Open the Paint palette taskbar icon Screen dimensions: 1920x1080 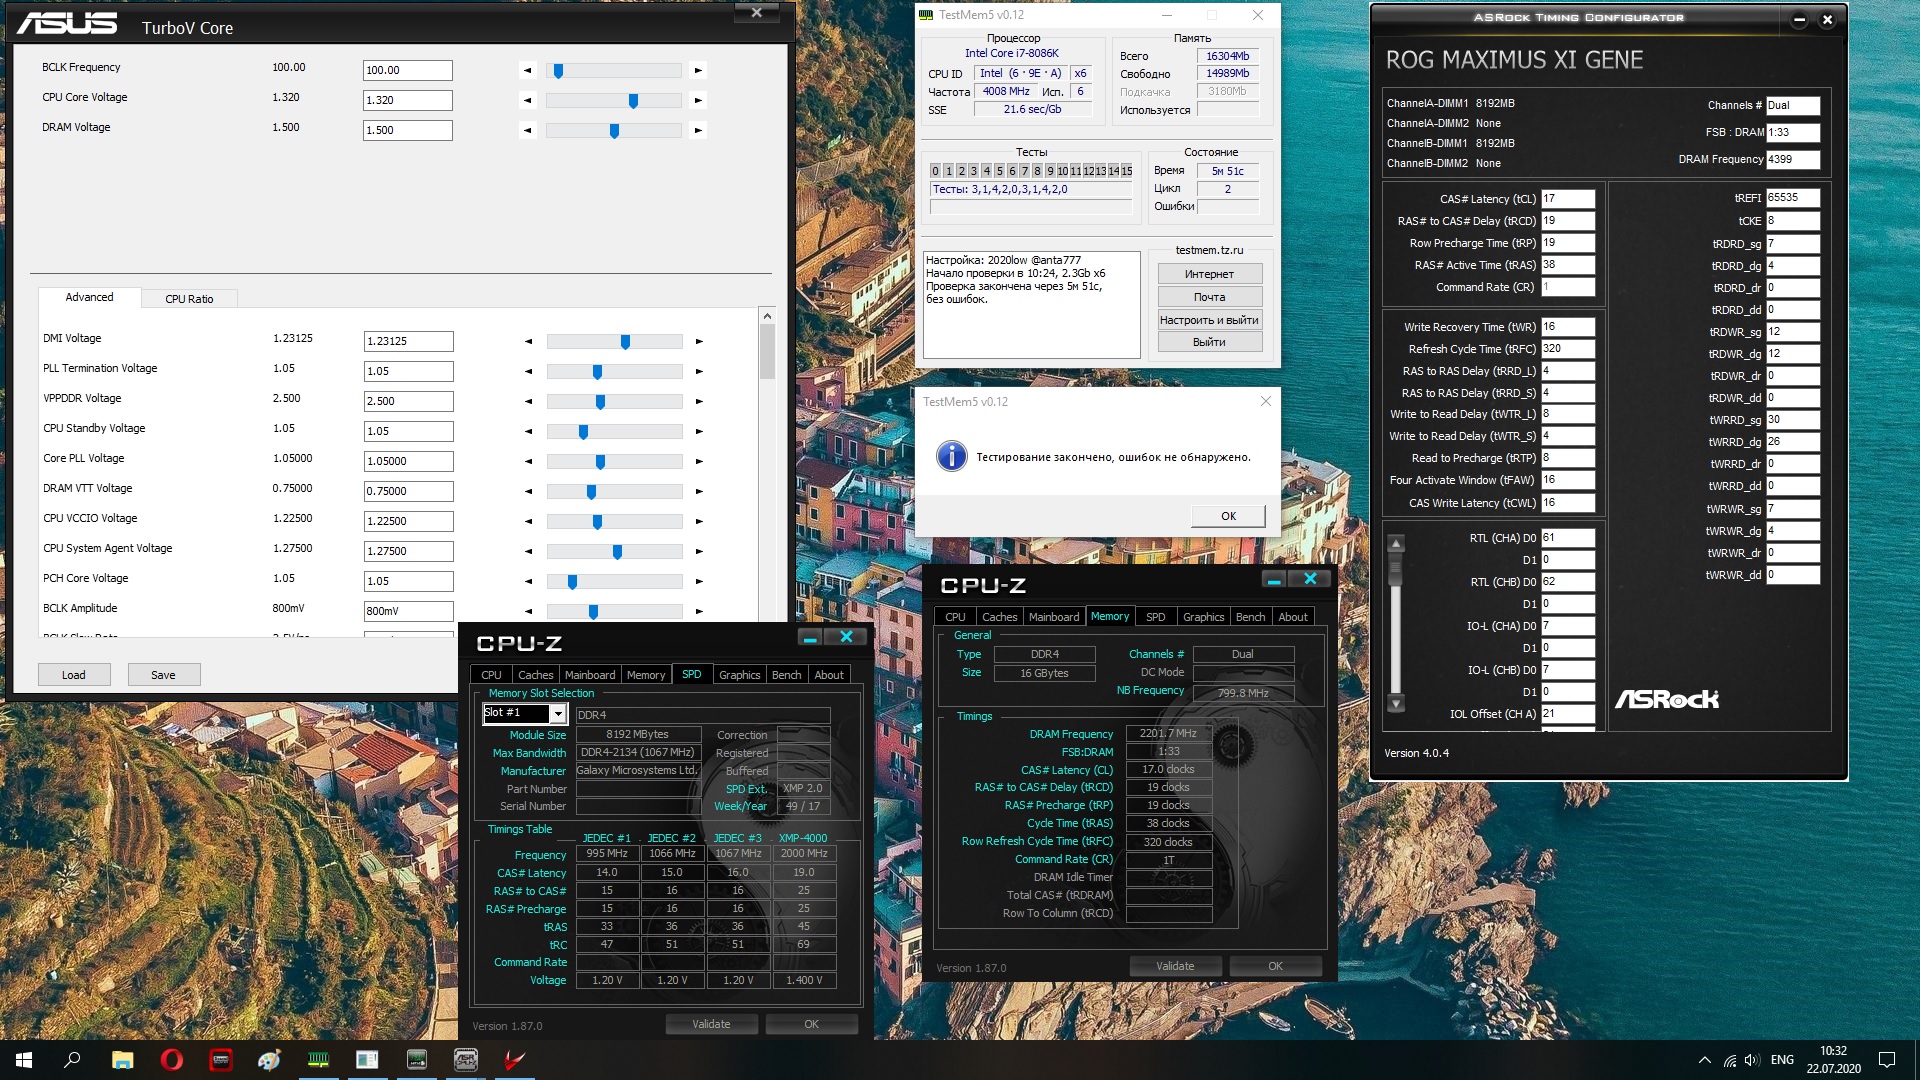[269, 1060]
